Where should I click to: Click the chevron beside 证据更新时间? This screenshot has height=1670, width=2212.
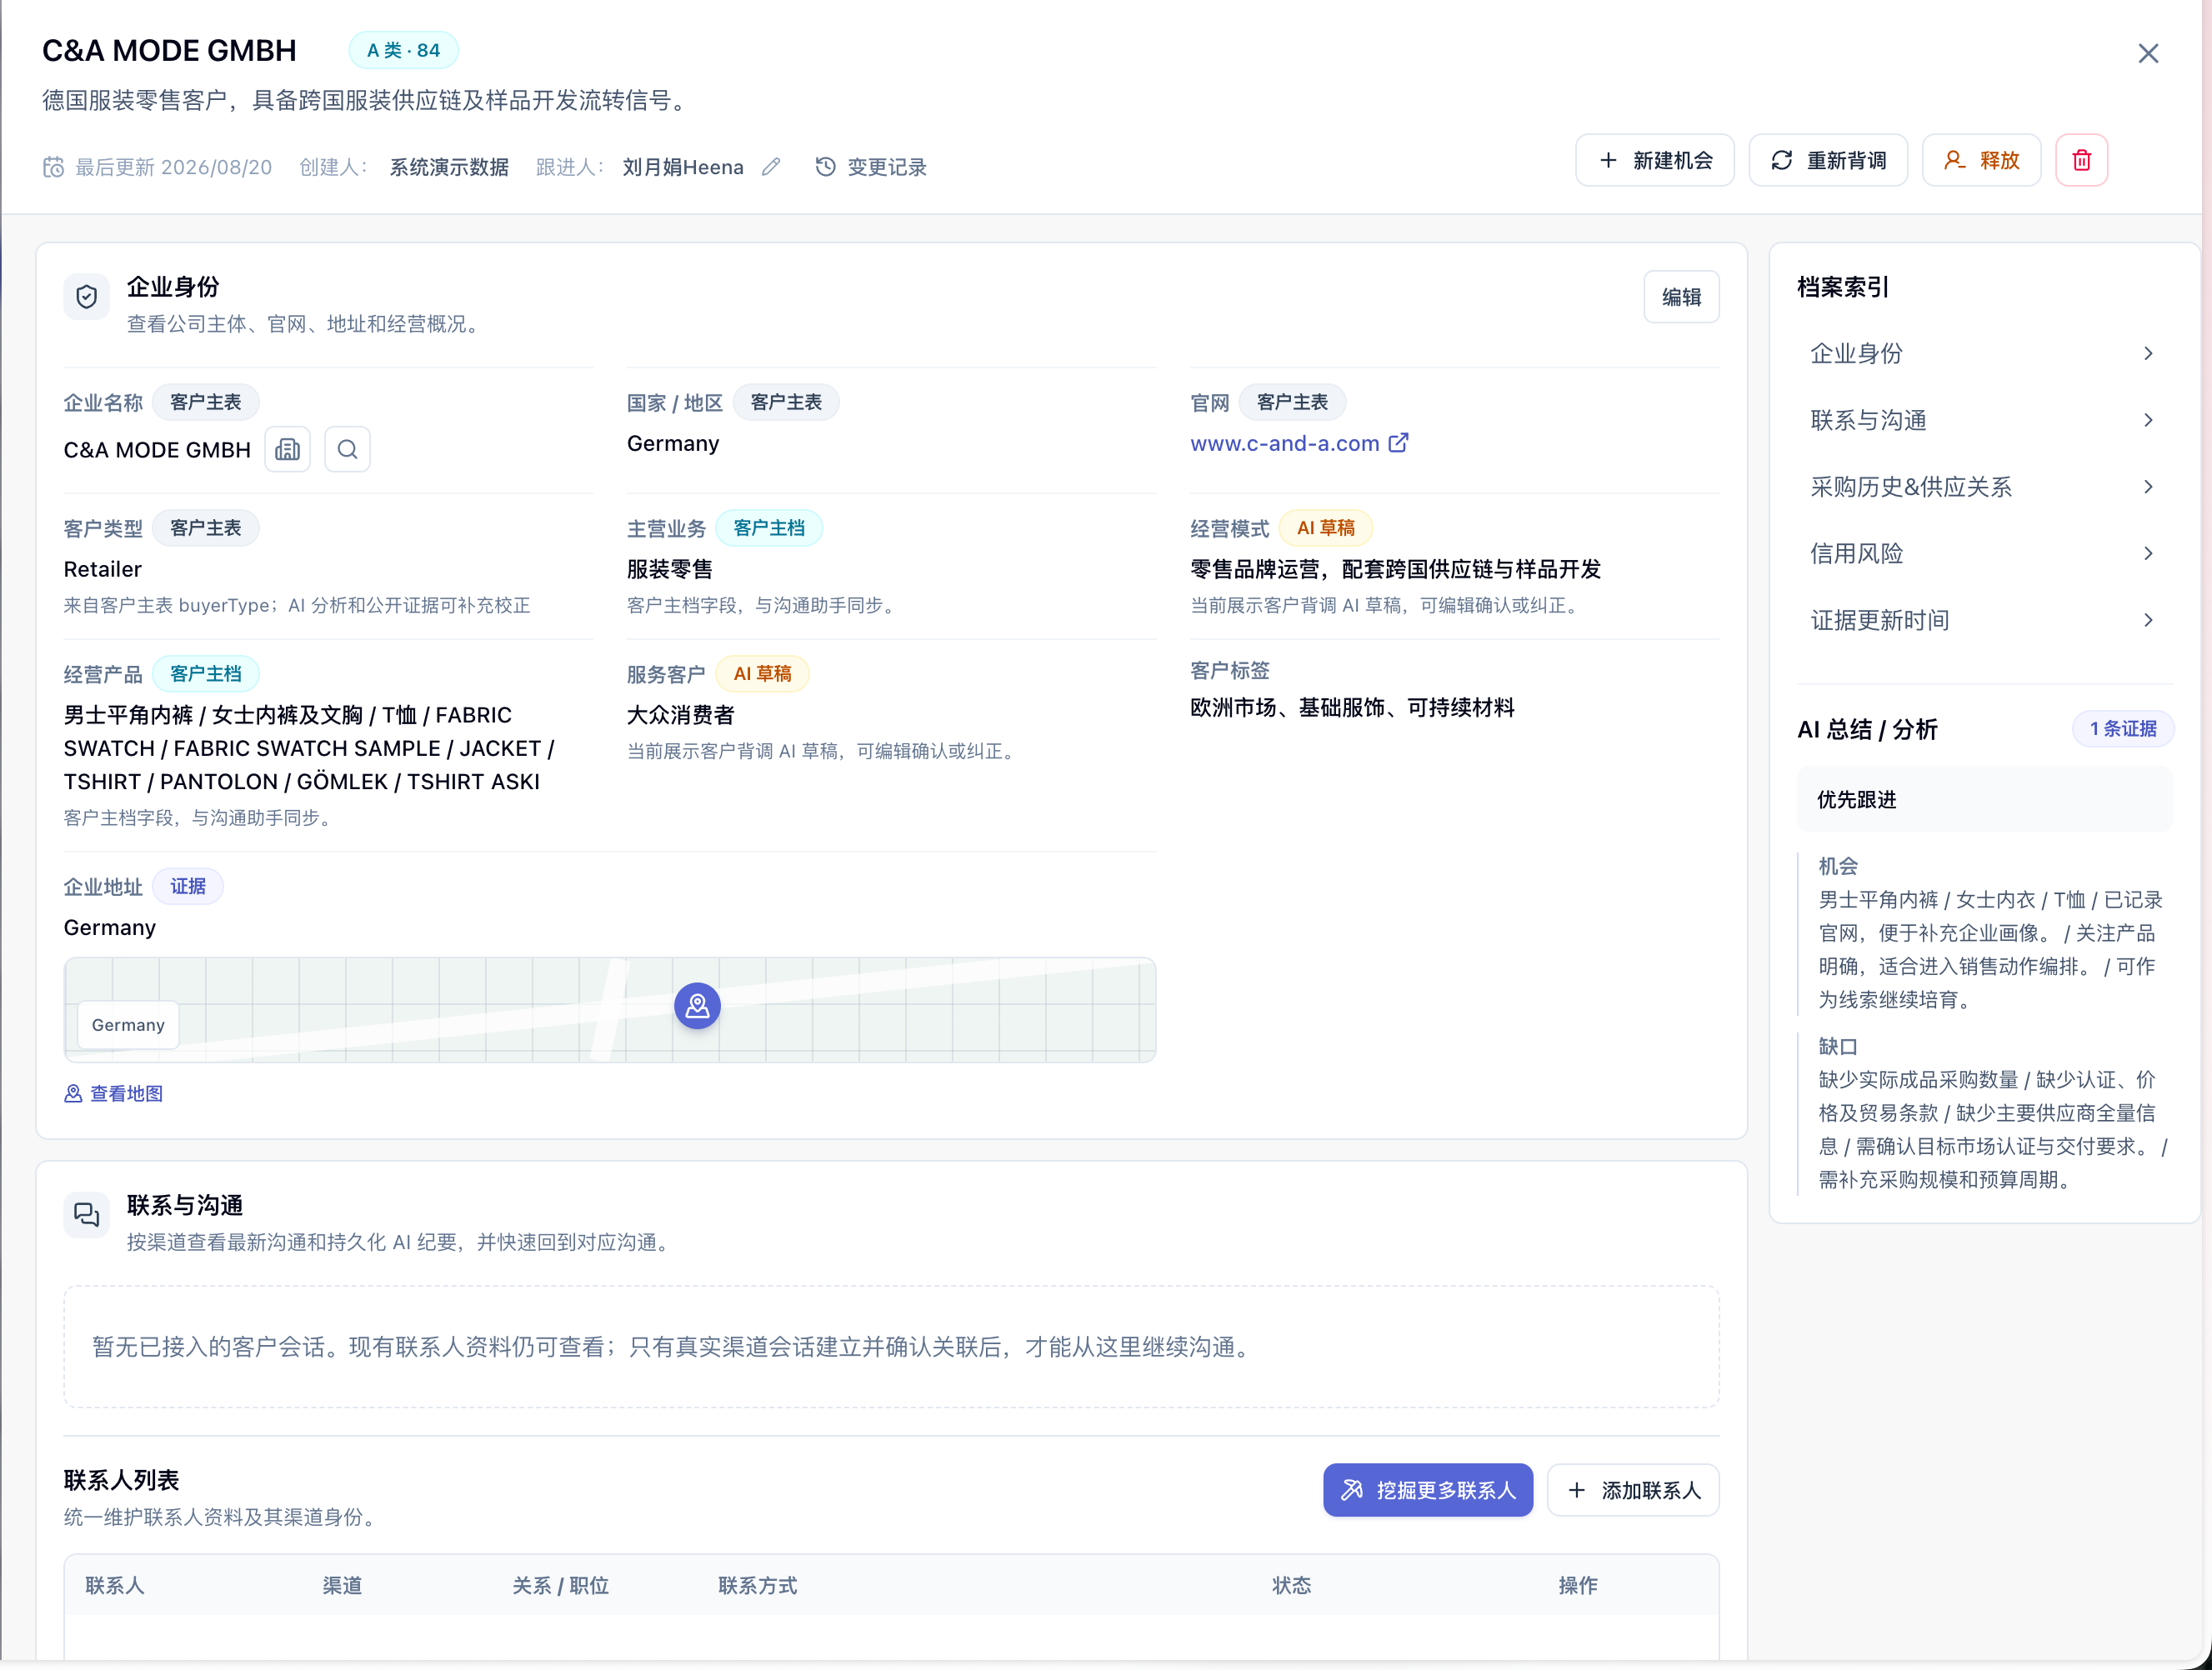point(2148,620)
